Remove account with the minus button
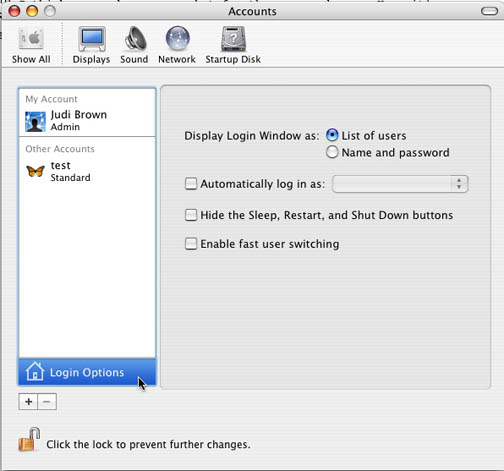The image size is (504, 471). pyautogui.click(x=47, y=402)
